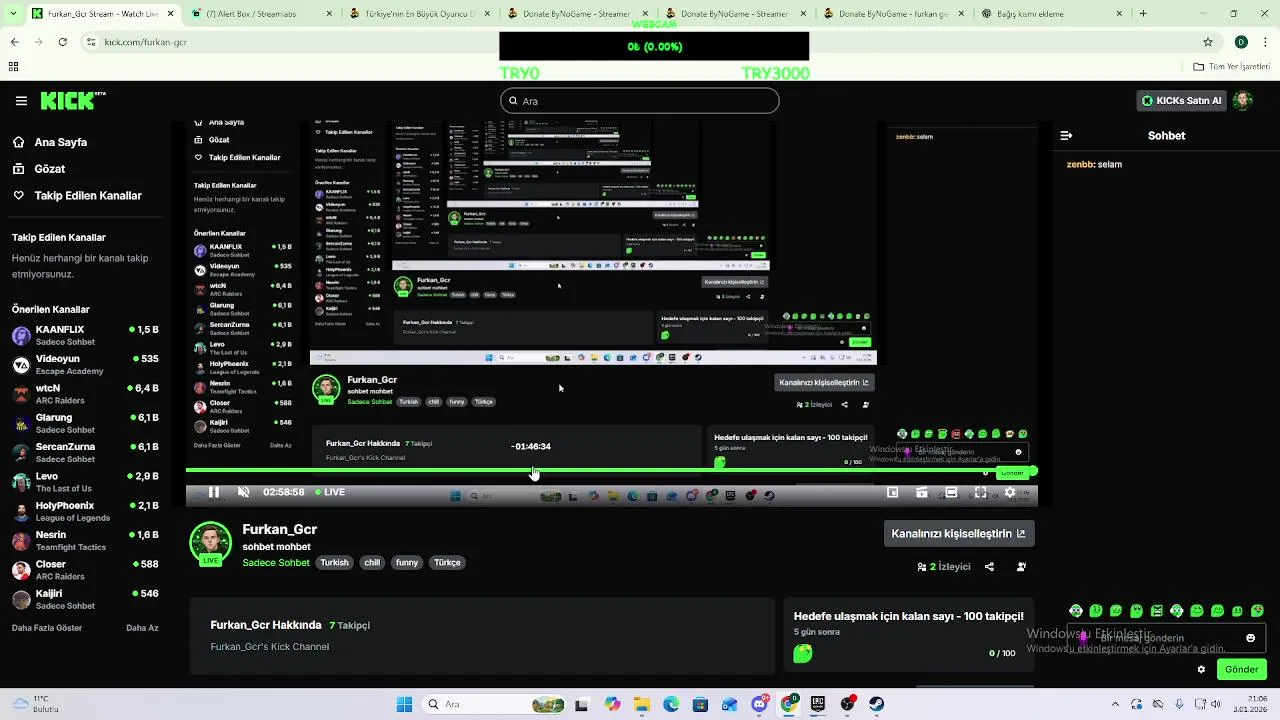Open player settings gear
Image resolution: width=1280 pixels, height=720 pixels.
[x=1010, y=492]
